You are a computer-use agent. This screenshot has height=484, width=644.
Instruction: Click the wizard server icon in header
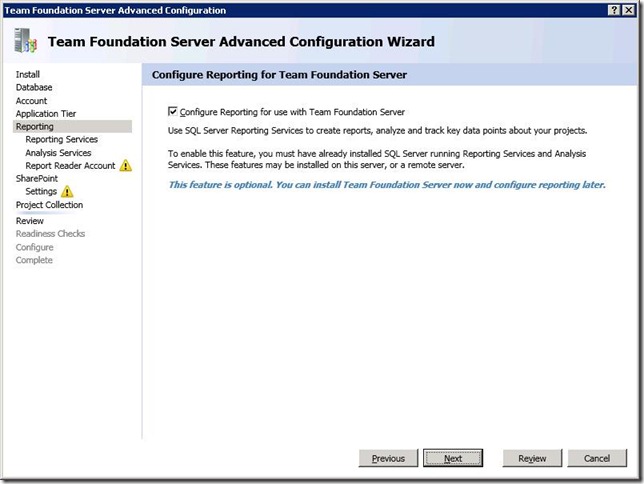coord(25,41)
